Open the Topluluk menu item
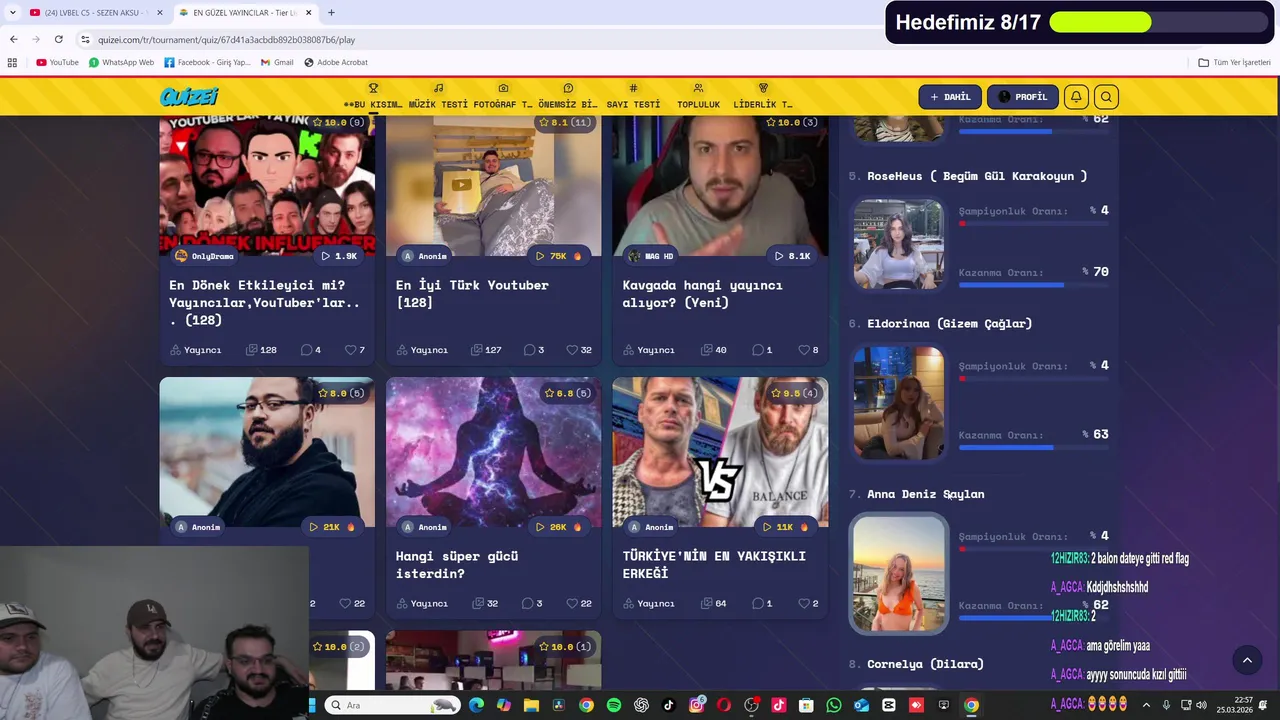This screenshot has width=1280, height=720. click(698, 97)
